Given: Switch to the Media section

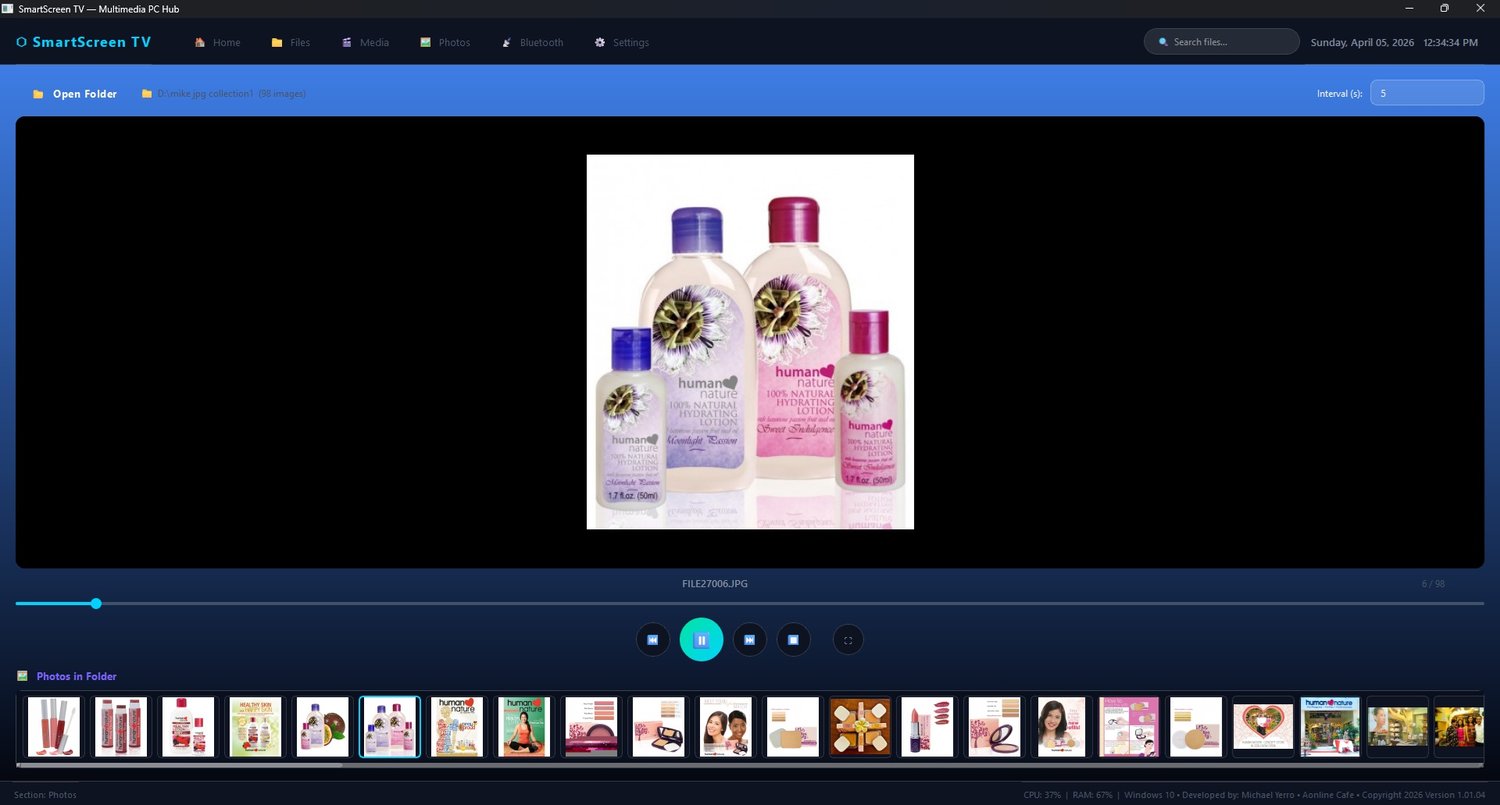Looking at the screenshot, I should (365, 42).
